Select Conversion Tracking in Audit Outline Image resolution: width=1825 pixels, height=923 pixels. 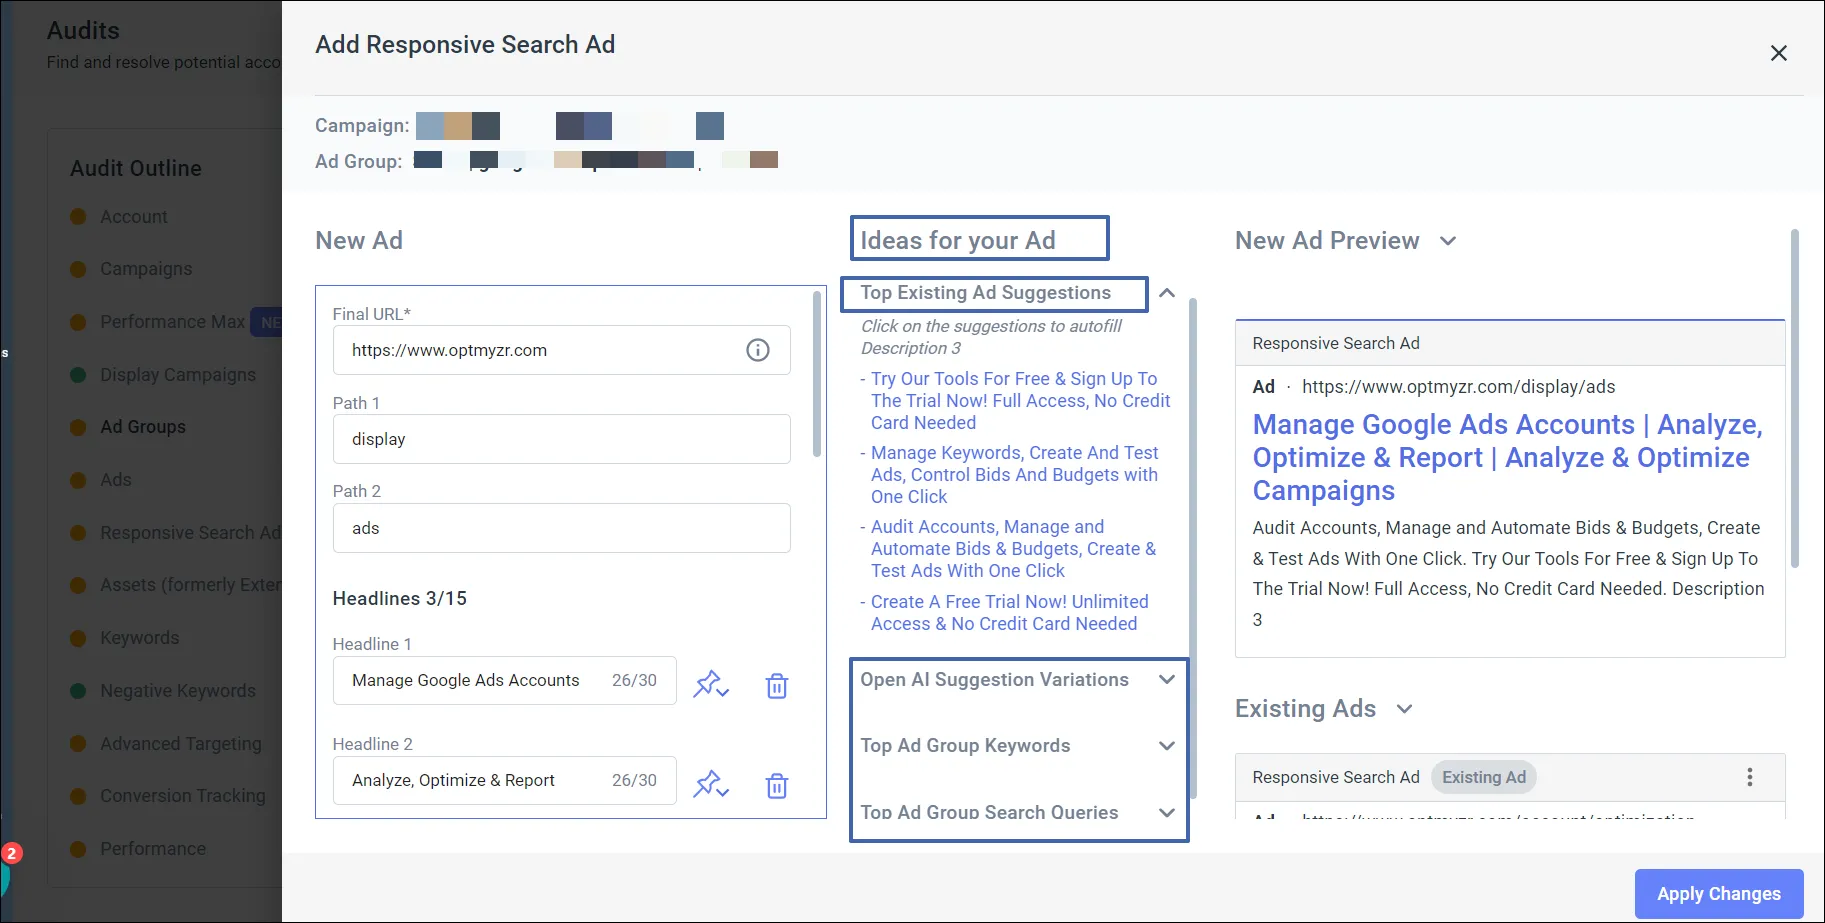182,796
